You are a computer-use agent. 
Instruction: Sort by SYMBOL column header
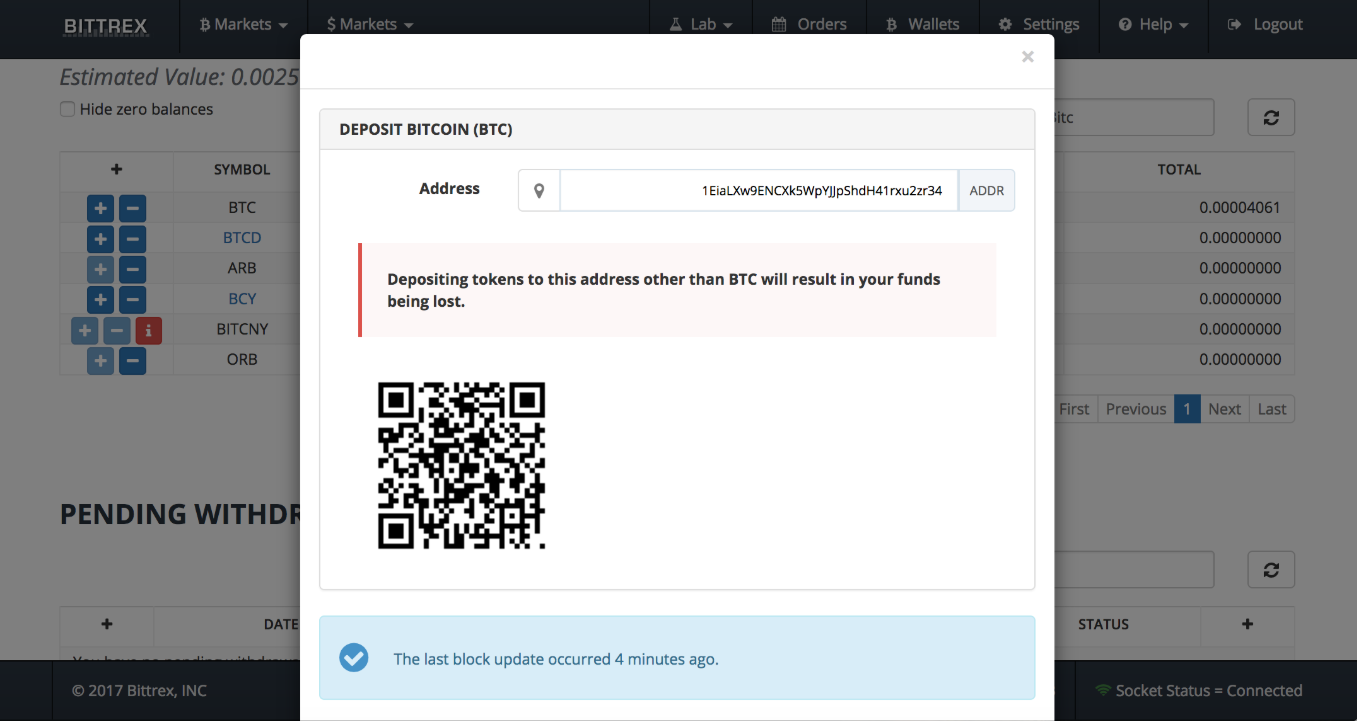coord(242,169)
